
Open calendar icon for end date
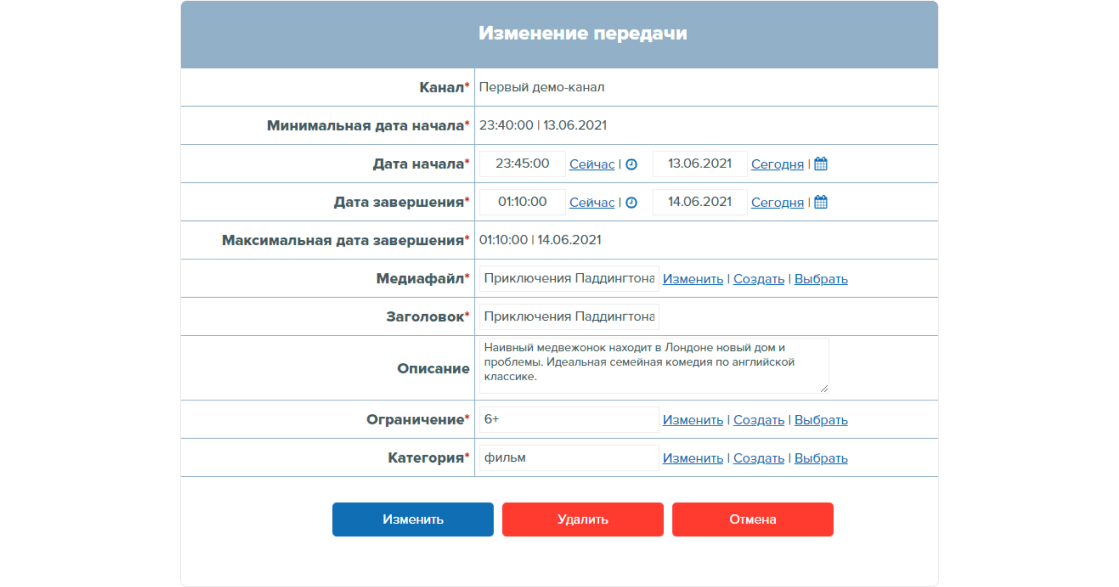pos(821,202)
